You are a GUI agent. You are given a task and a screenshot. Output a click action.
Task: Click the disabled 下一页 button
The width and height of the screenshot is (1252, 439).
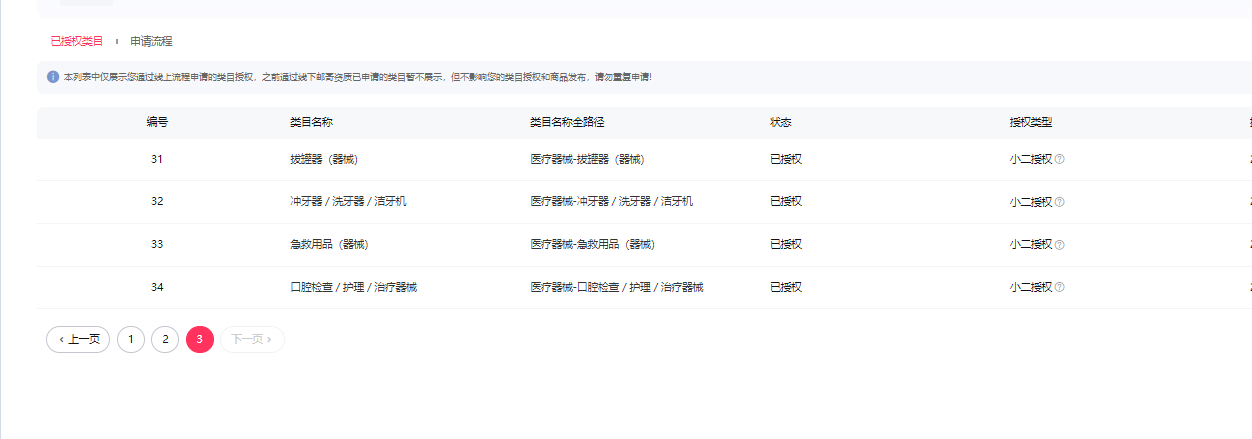click(x=252, y=340)
